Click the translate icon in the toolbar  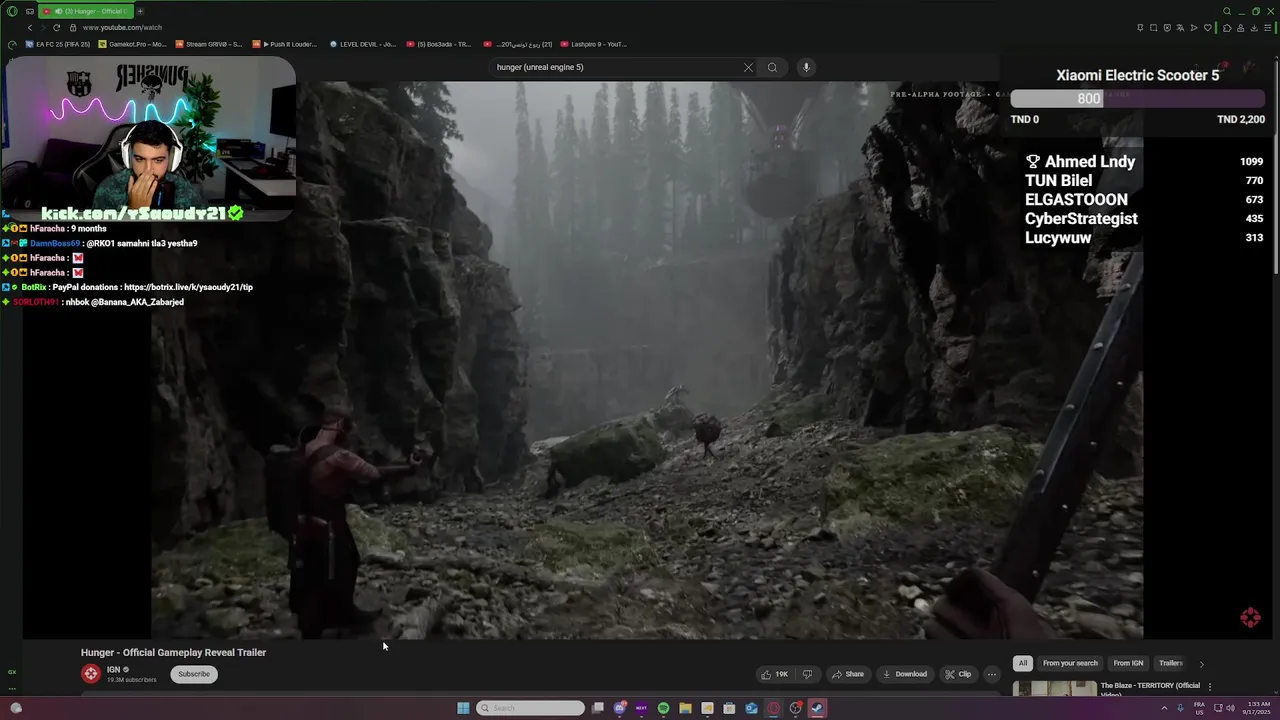[x=1180, y=28]
